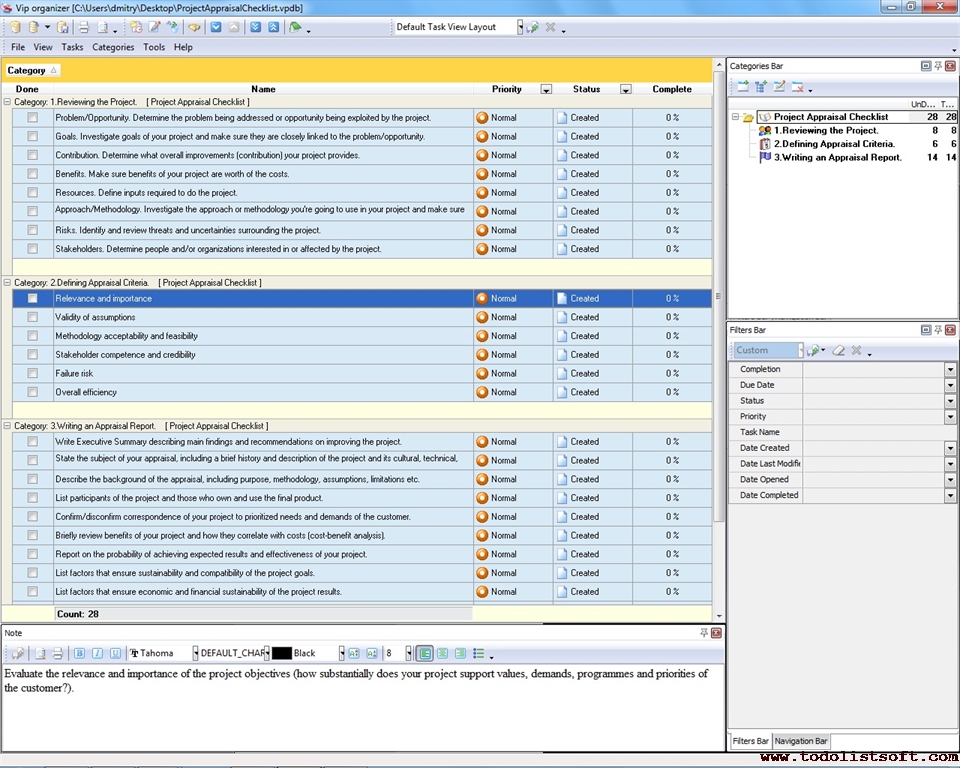This screenshot has width=960, height=768.
Task: Select '3.Writing an Appraisal Report.' category in tree
Action: click(x=837, y=157)
